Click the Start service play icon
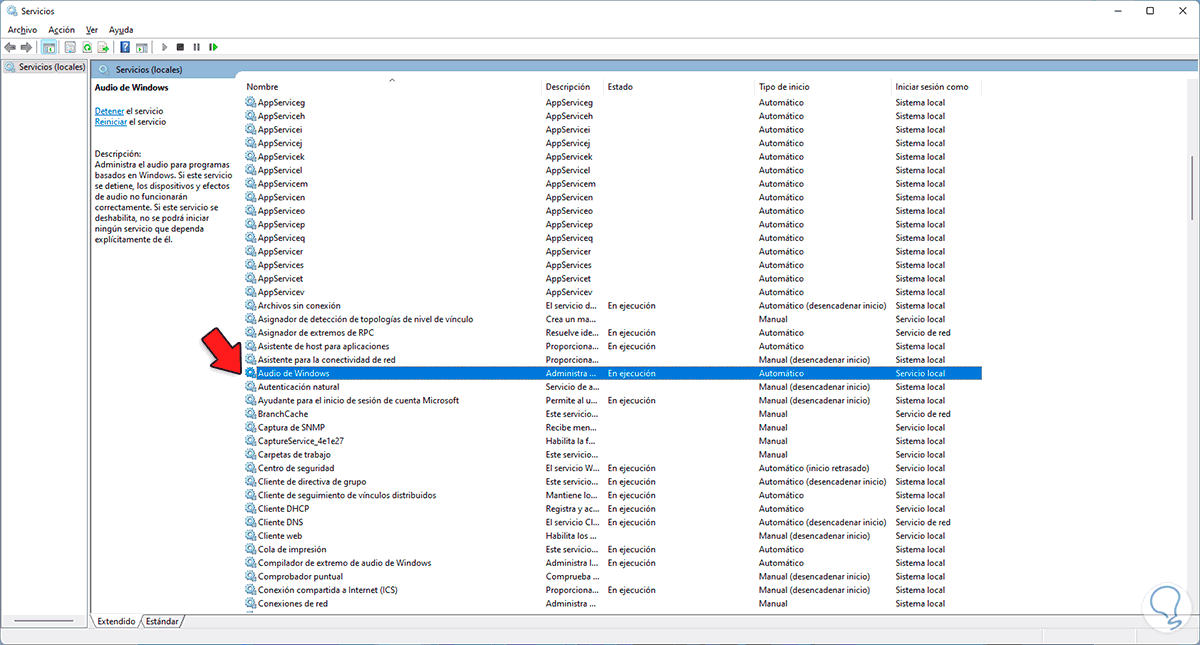1200x645 pixels. (x=164, y=47)
